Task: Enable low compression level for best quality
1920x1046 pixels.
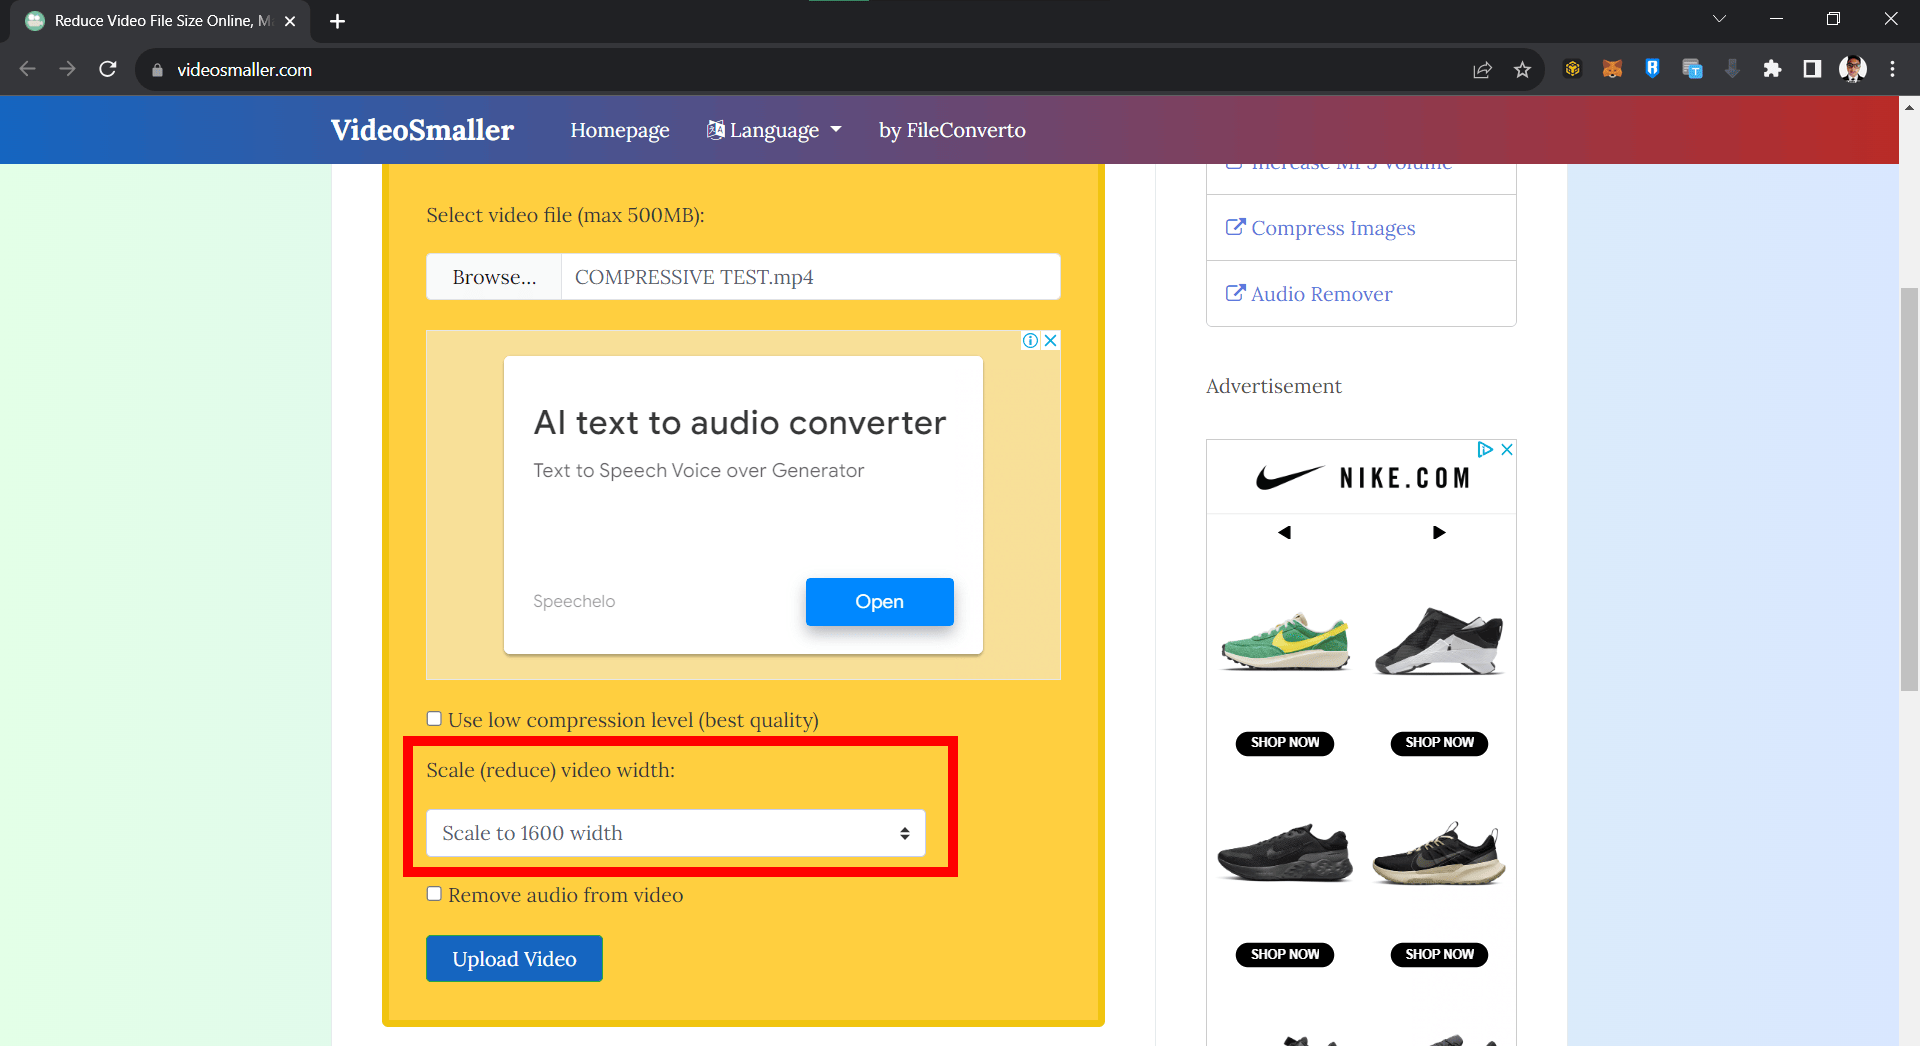Action: (434, 718)
